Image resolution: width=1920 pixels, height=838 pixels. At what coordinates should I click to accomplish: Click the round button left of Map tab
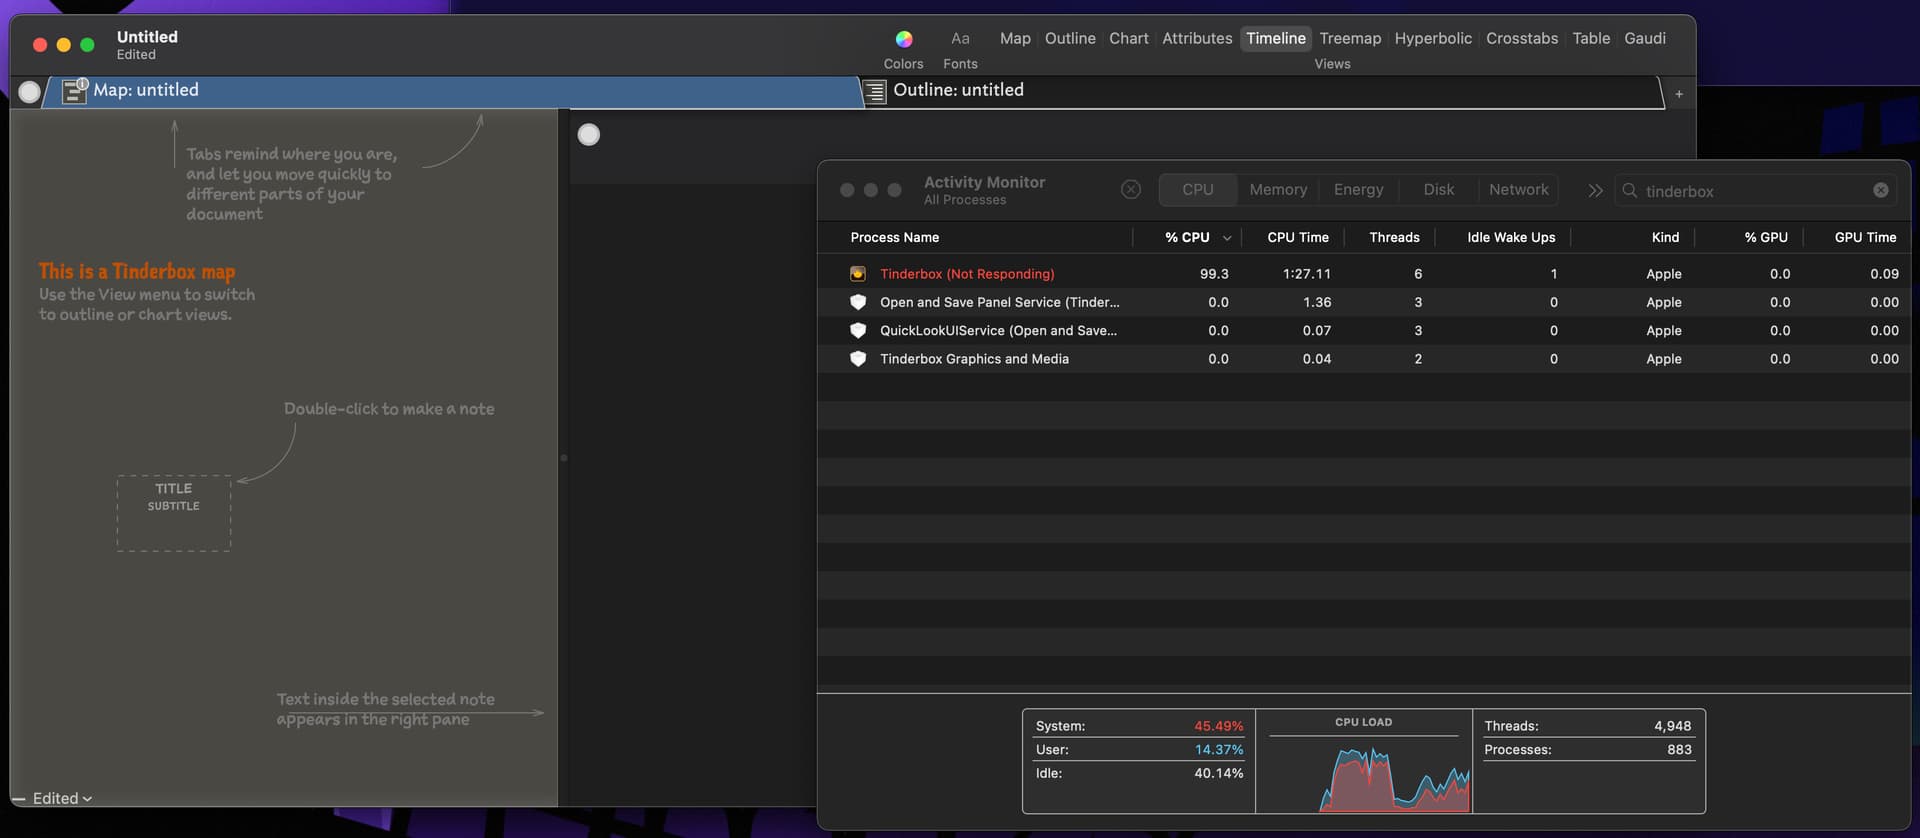30,92
